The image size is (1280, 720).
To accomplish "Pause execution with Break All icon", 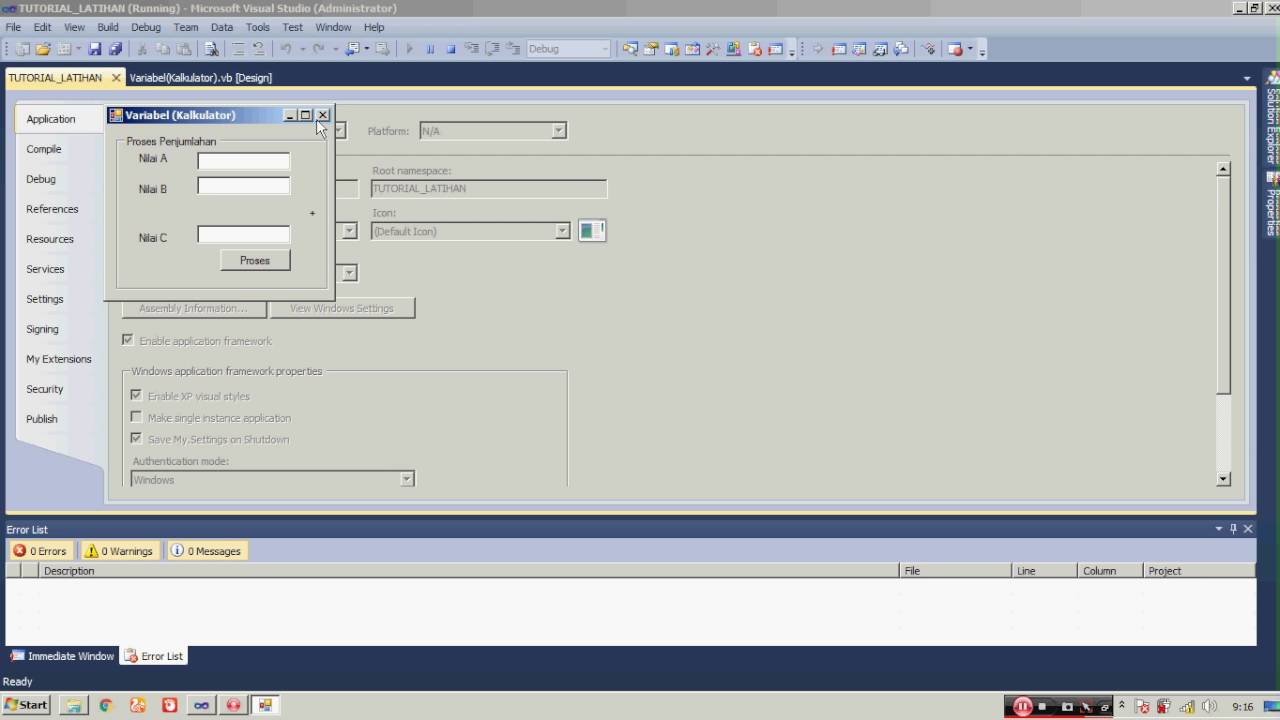I will point(431,49).
